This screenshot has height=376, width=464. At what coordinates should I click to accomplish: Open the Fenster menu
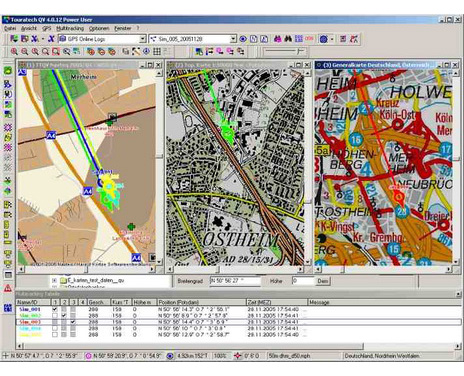(123, 29)
